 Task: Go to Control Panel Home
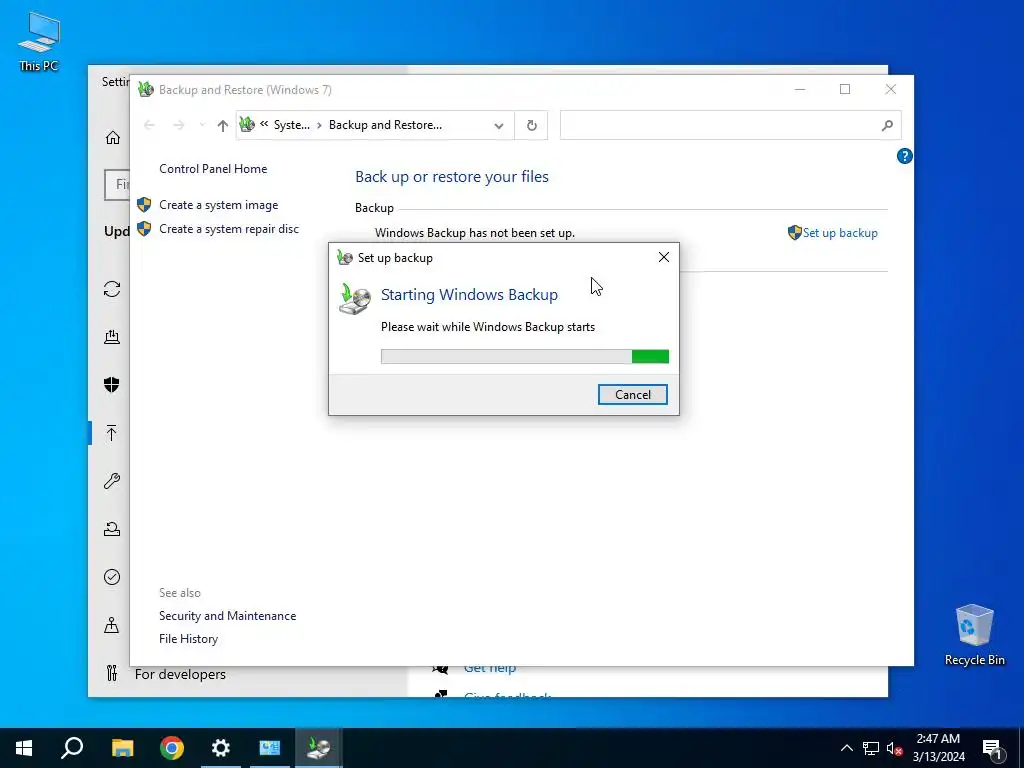(x=213, y=168)
